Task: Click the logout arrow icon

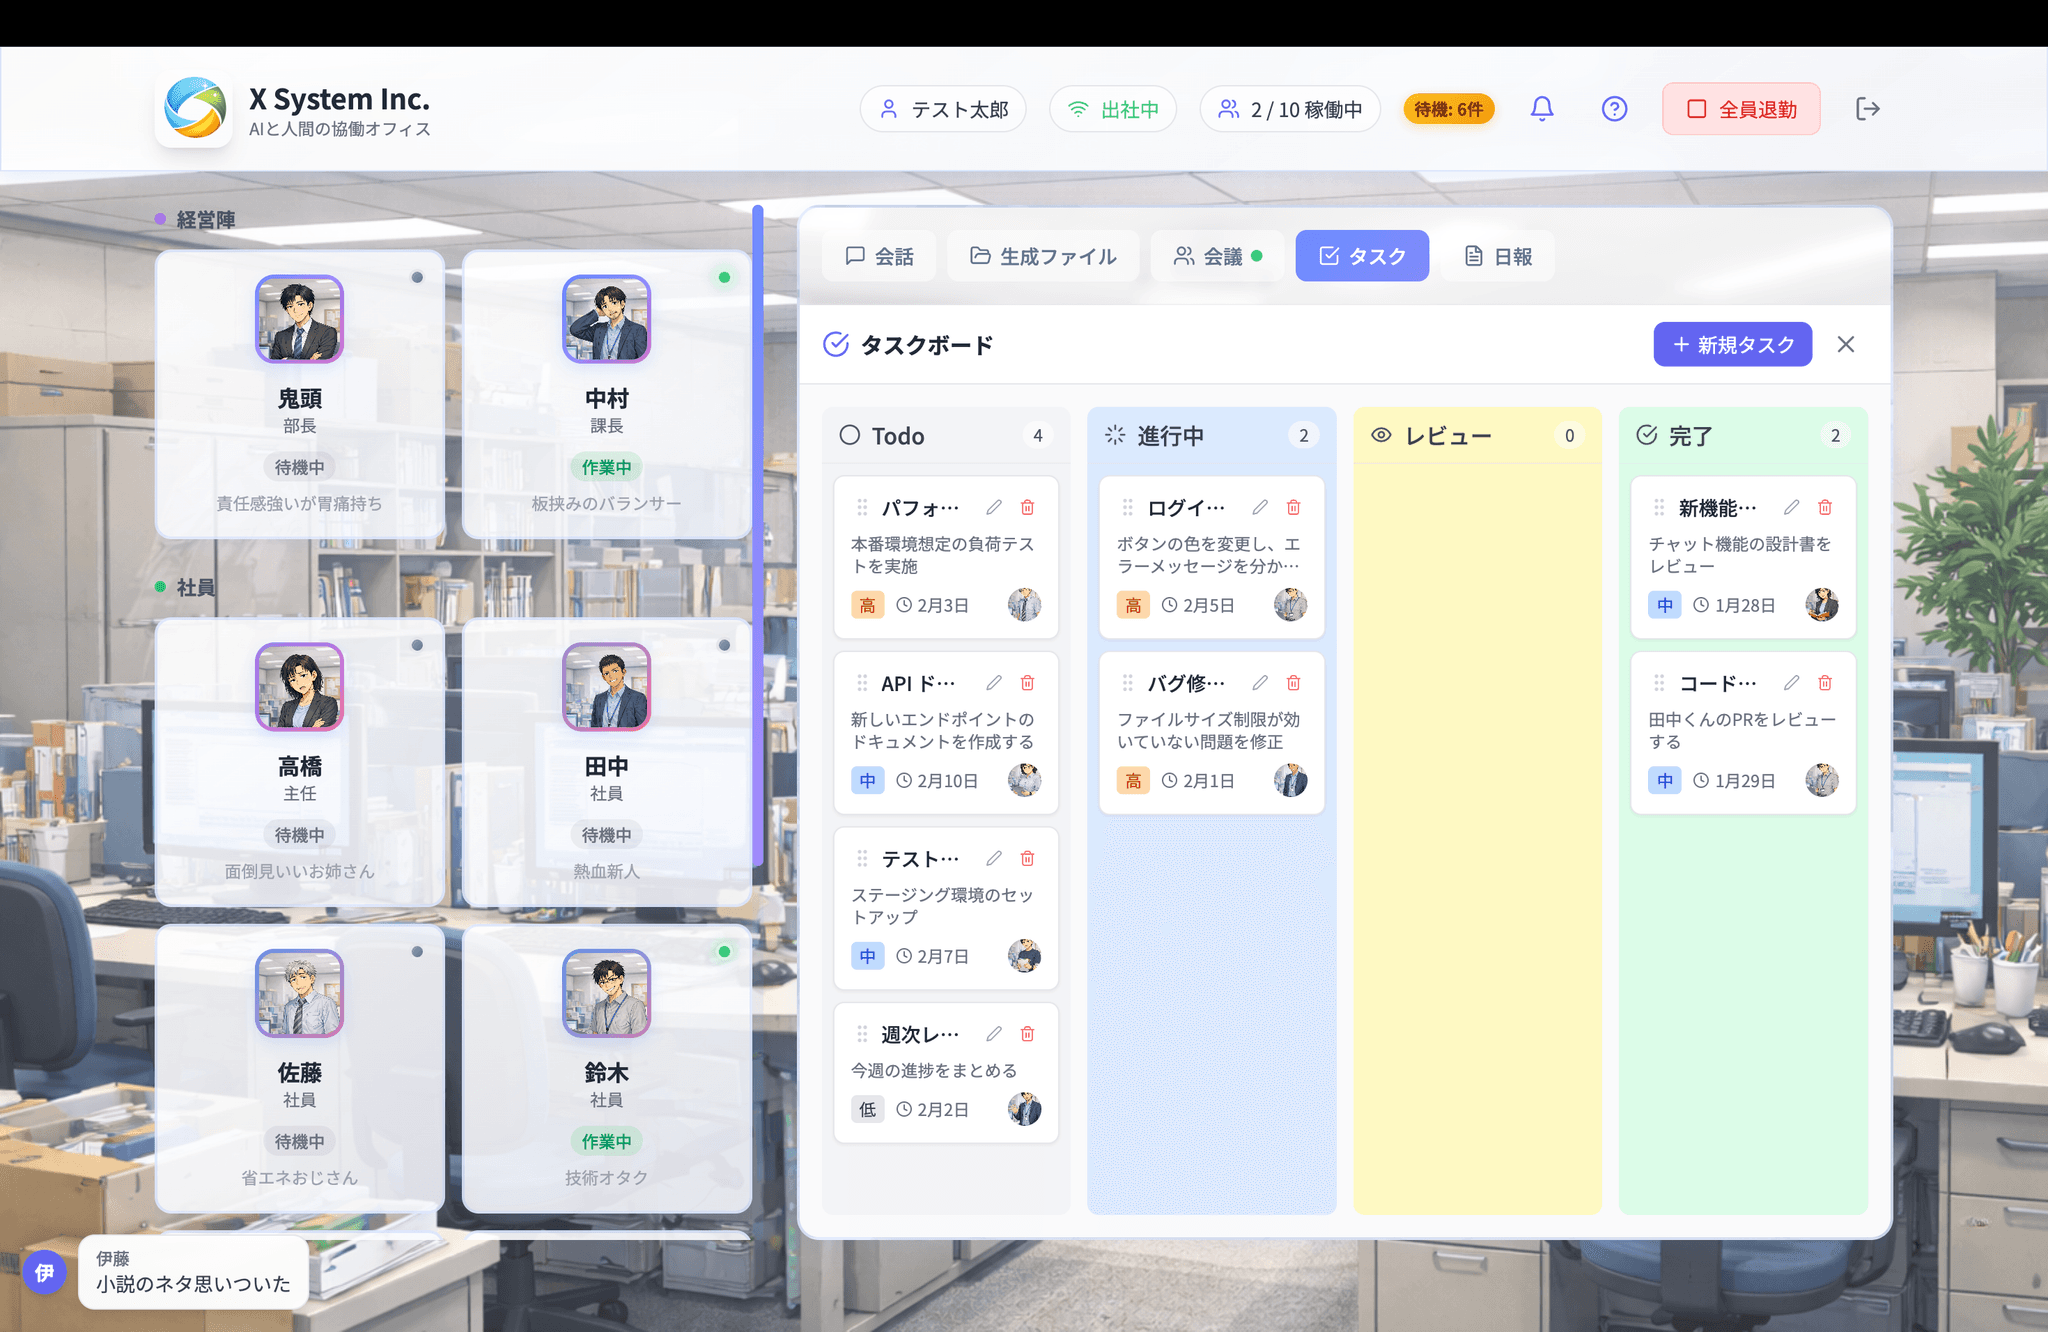Action: point(1867,109)
